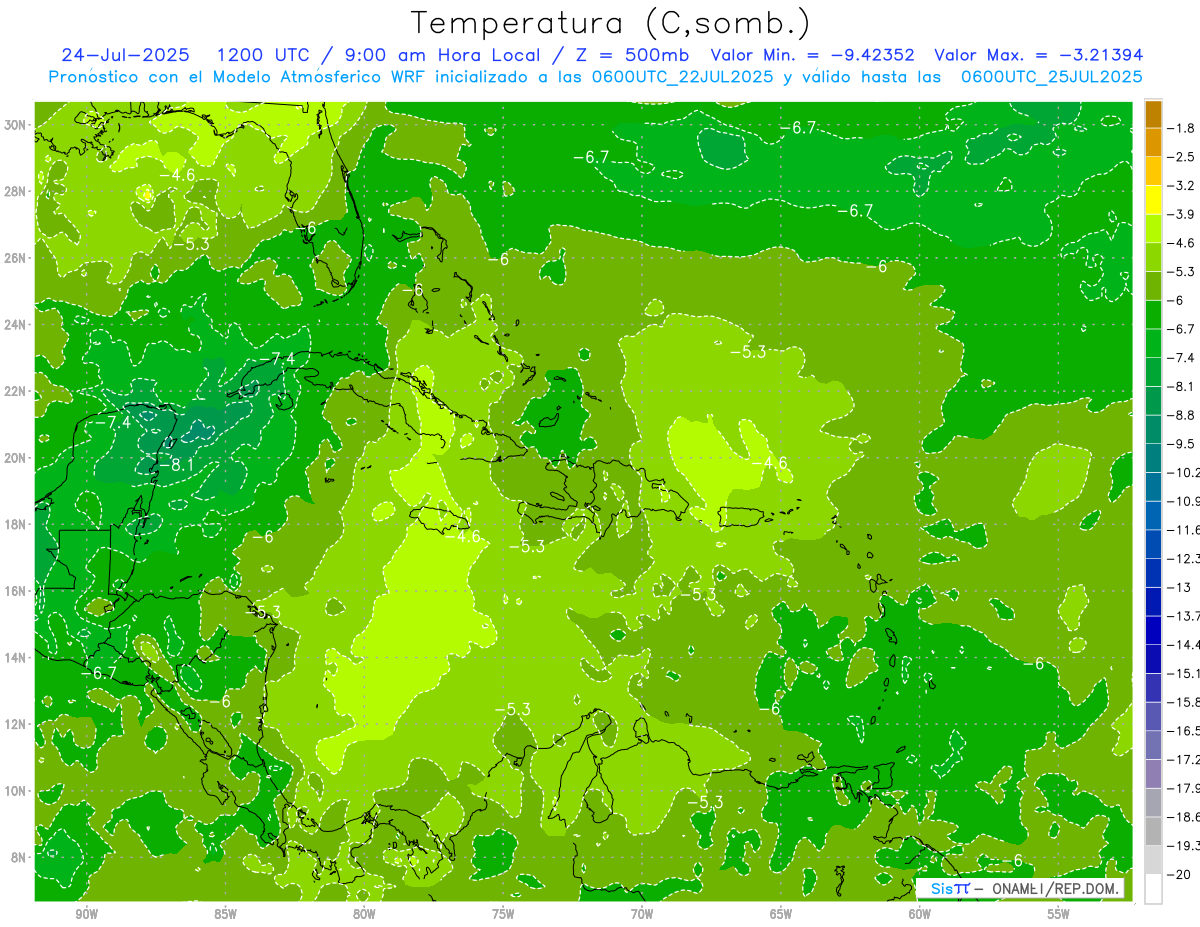Screen dimensions: 1200x927
Task: Click the blue swatch between -13 and -13.7
Action: (x=1153, y=601)
